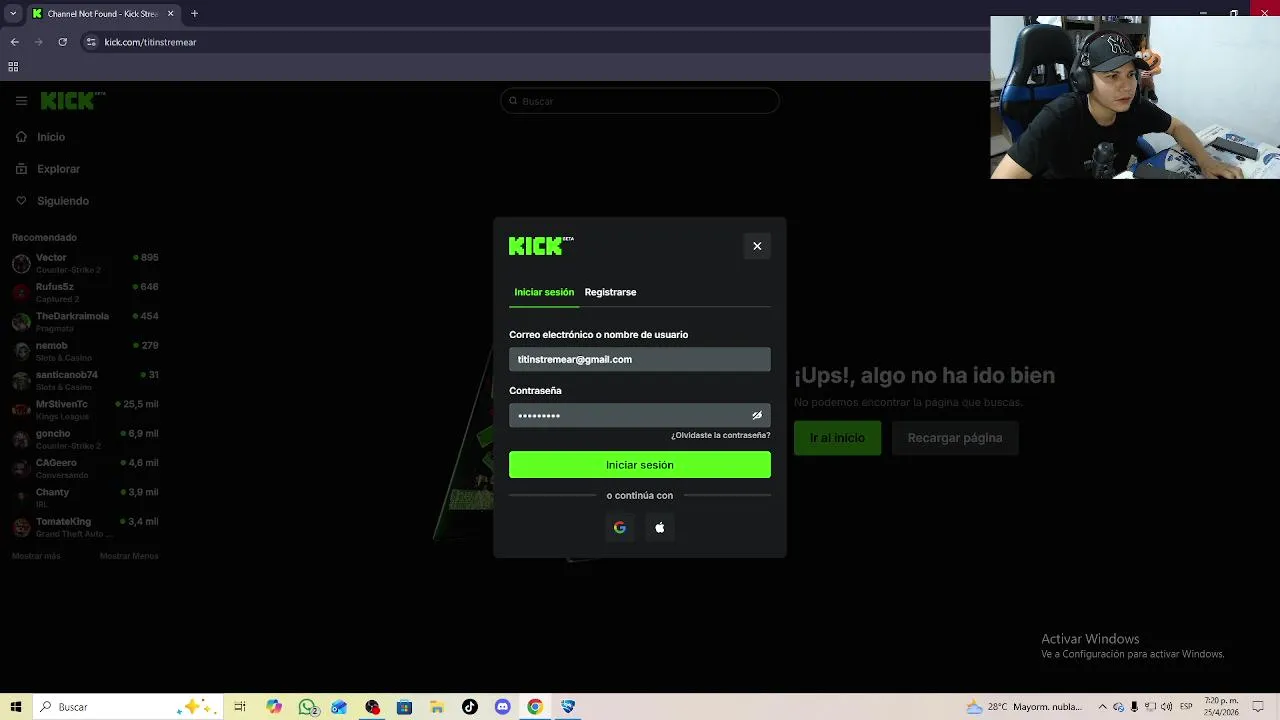
Task: Open weather widget showing 28°C
Action: (x=1024, y=707)
